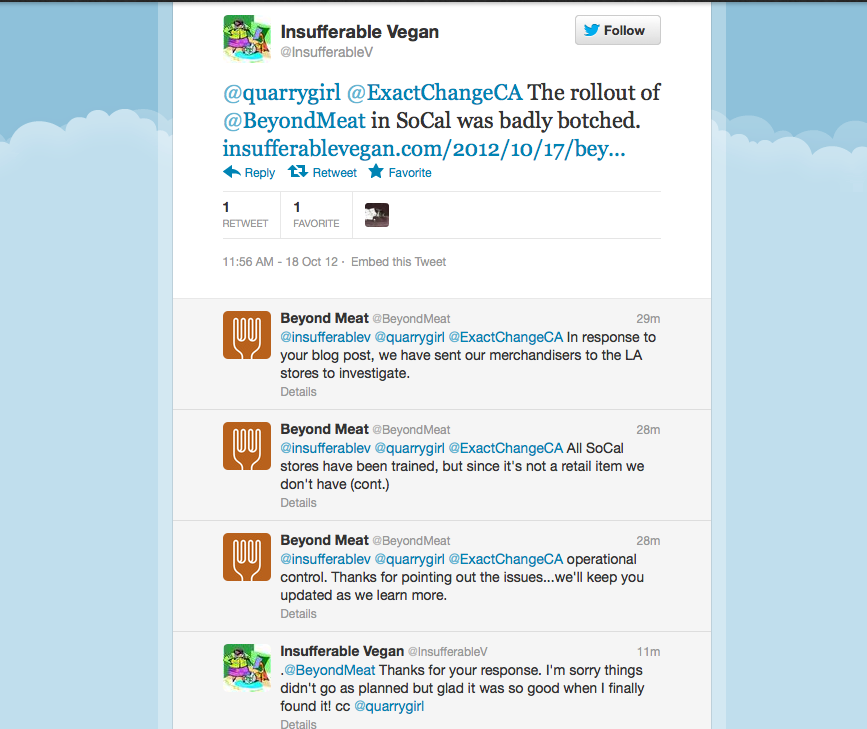Expand Details under the SoCal stores reply
867x729 pixels.
(x=298, y=503)
